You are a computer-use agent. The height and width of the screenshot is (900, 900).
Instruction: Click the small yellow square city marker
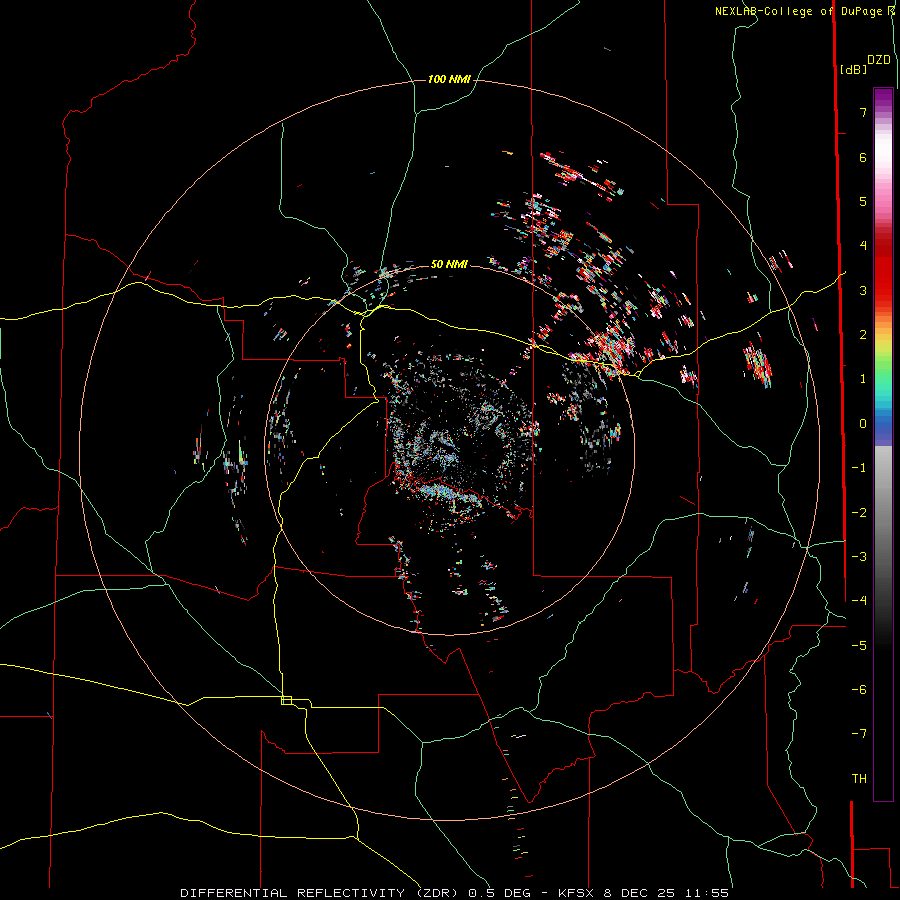point(286,700)
